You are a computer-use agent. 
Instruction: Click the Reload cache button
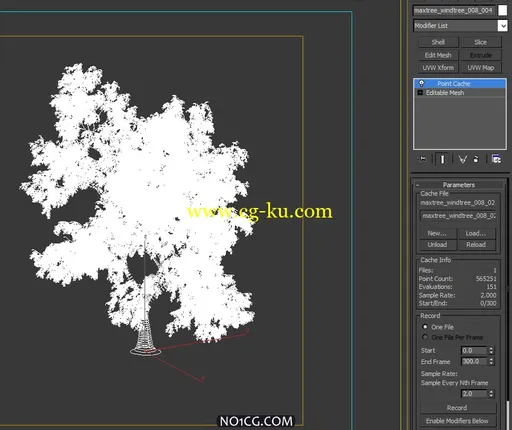(x=476, y=245)
